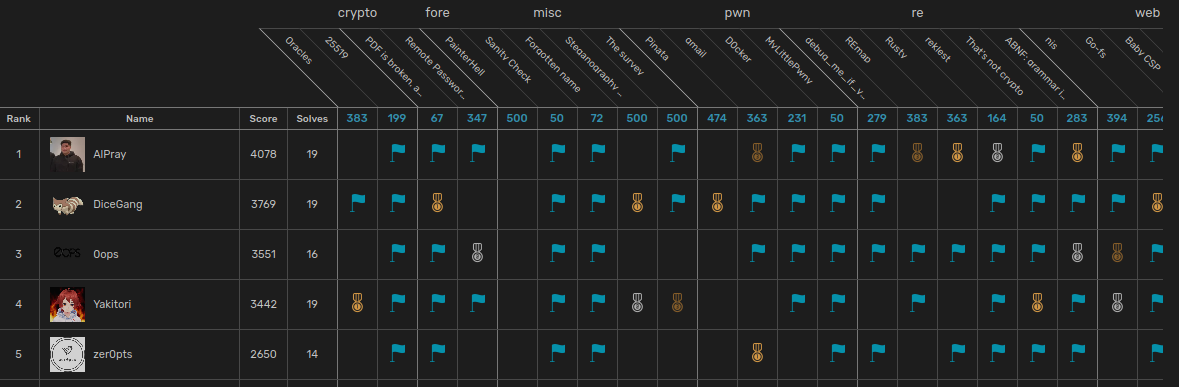The width and height of the screenshot is (1179, 387).
Task: Click the zer0pts team avatar
Action: tap(68, 354)
